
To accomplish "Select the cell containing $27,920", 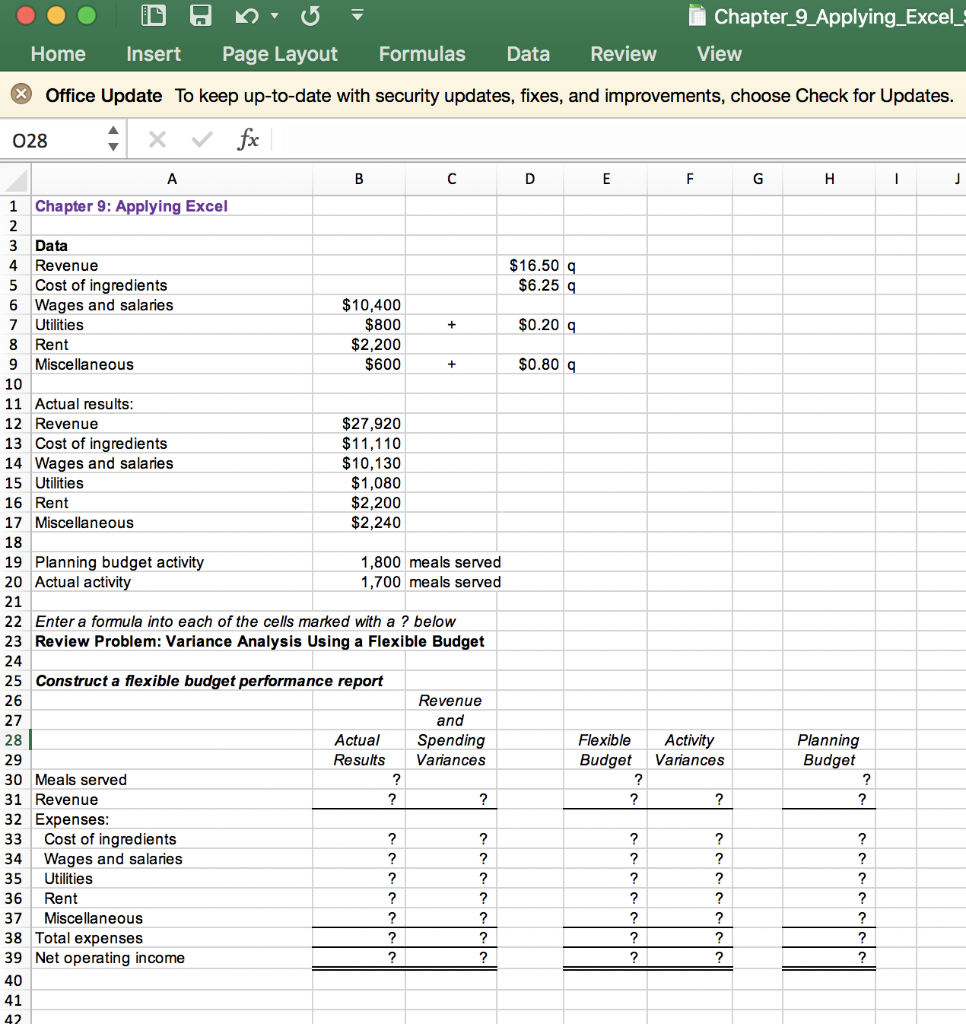I will [359, 423].
